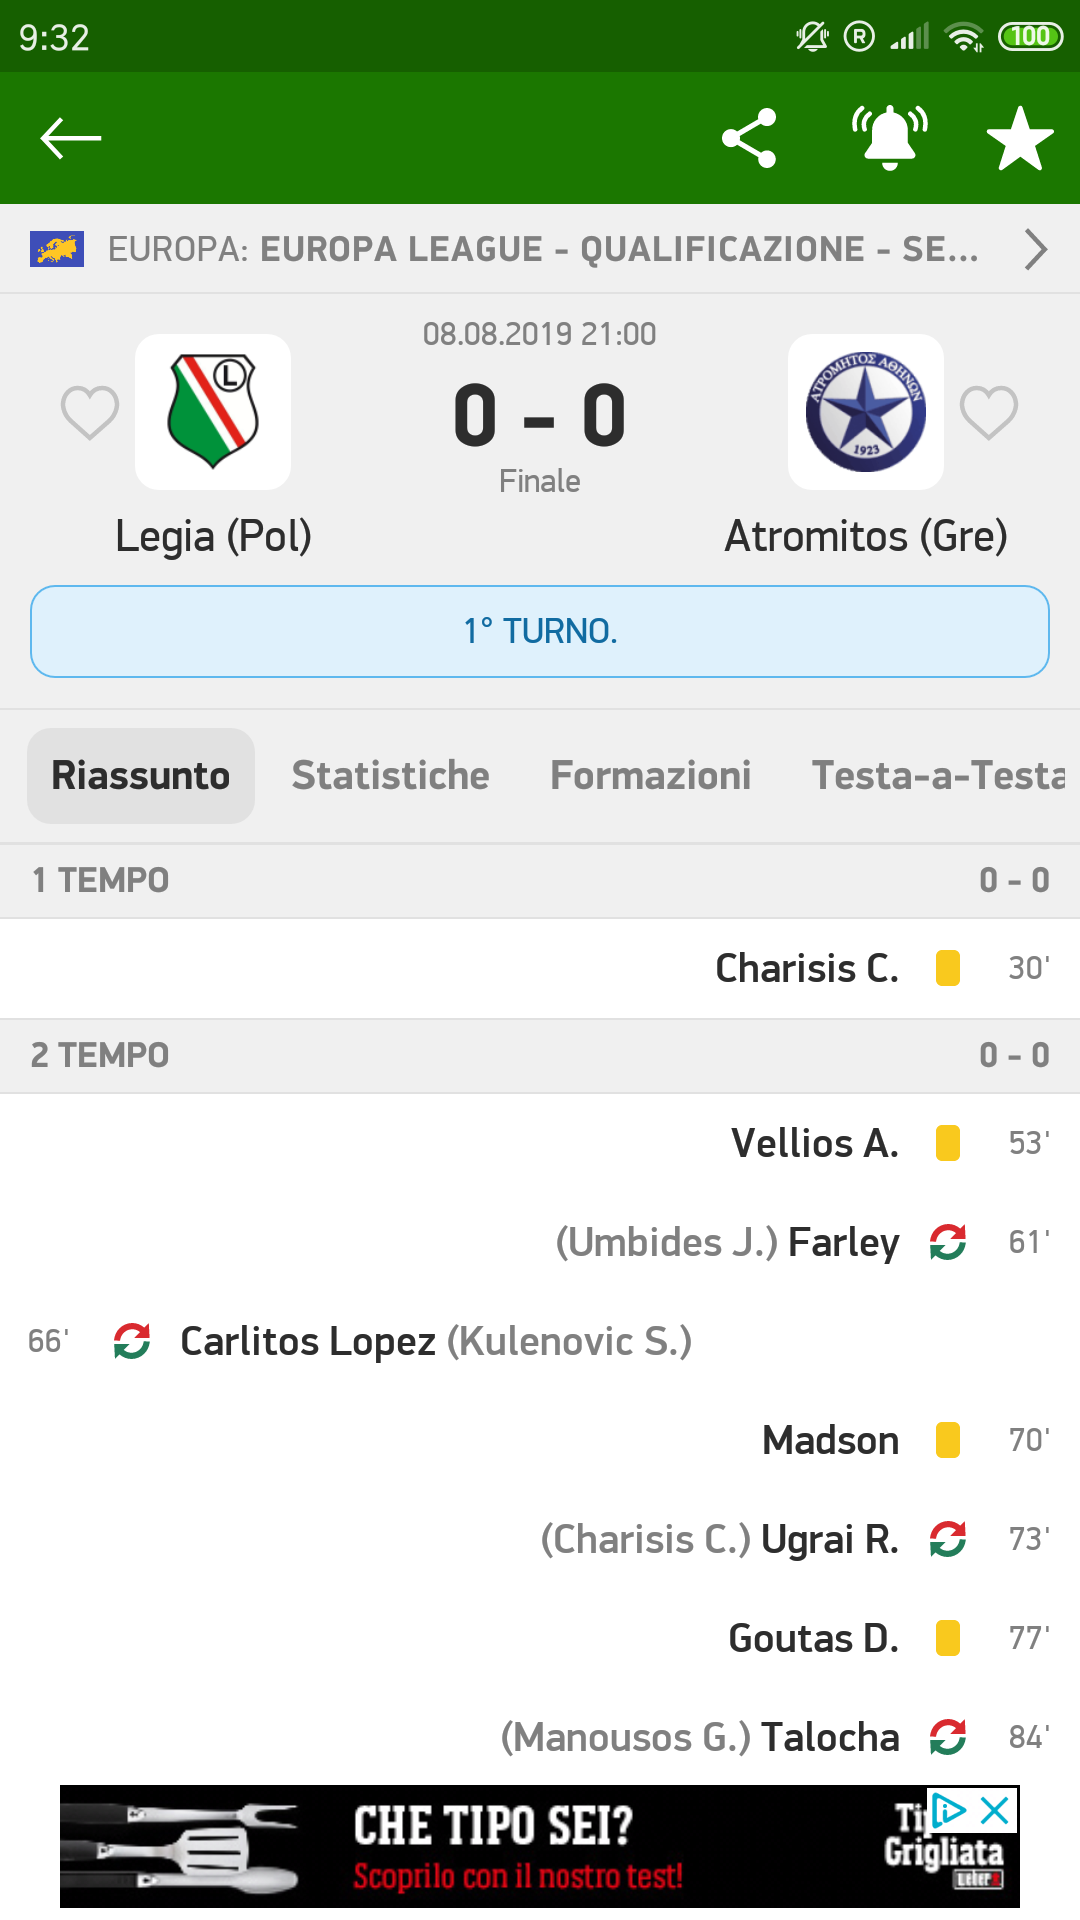Toggle match notification bell
The height and width of the screenshot is (1920, 1080).
[x=889, y=138]
